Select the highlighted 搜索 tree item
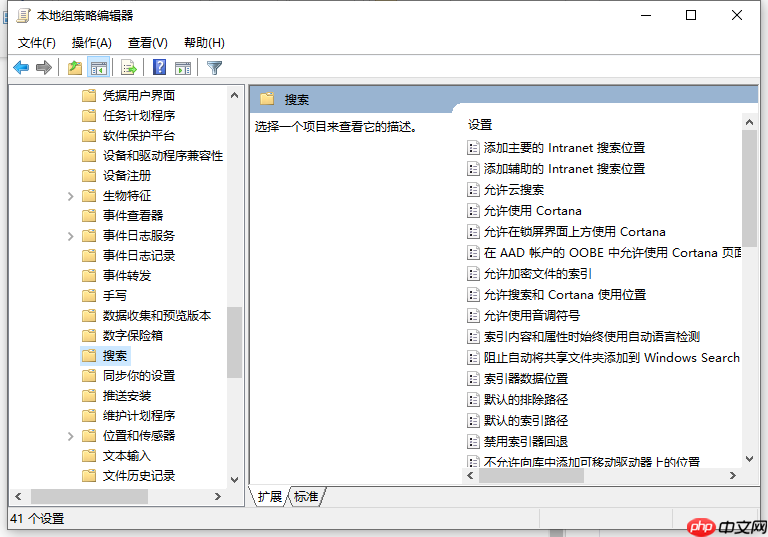 coord(115,356)
